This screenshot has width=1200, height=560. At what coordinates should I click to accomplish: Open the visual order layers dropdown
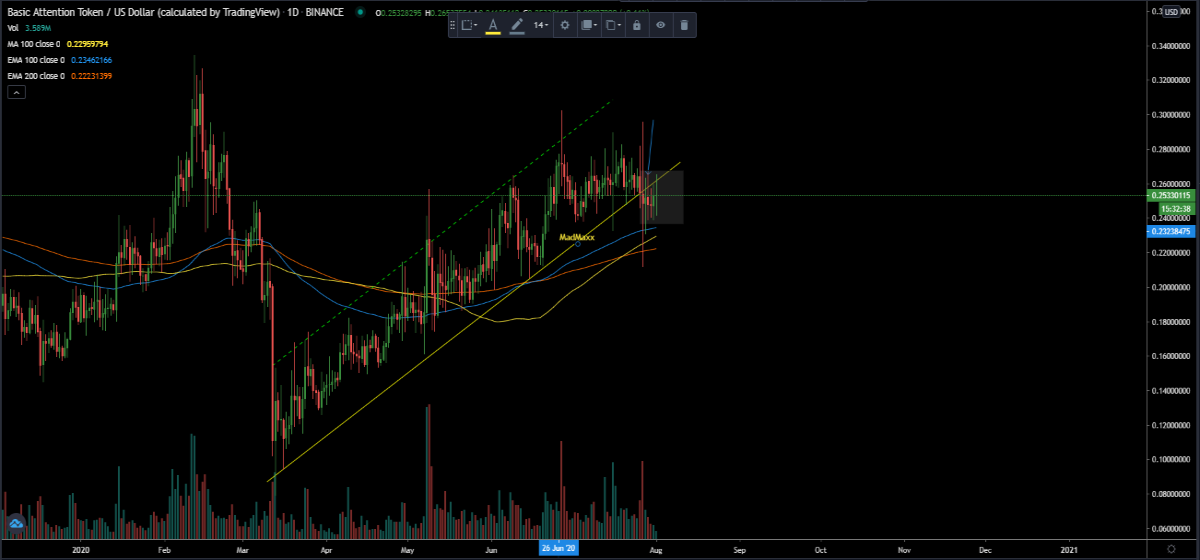tap(589, 25)
